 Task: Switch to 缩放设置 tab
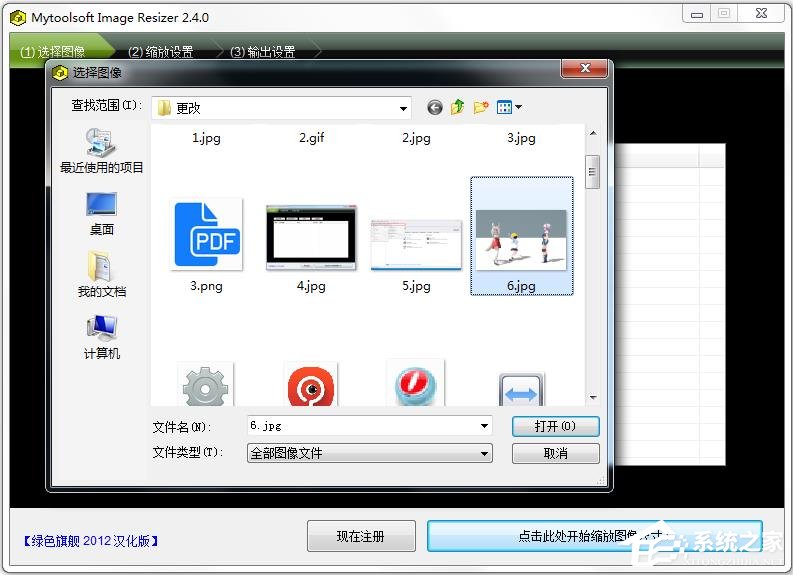(x=160, y=52)
